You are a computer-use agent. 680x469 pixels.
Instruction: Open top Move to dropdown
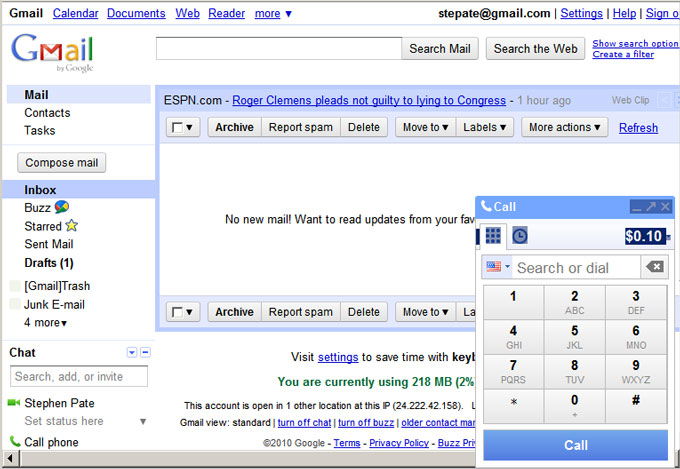pos(425,127)
